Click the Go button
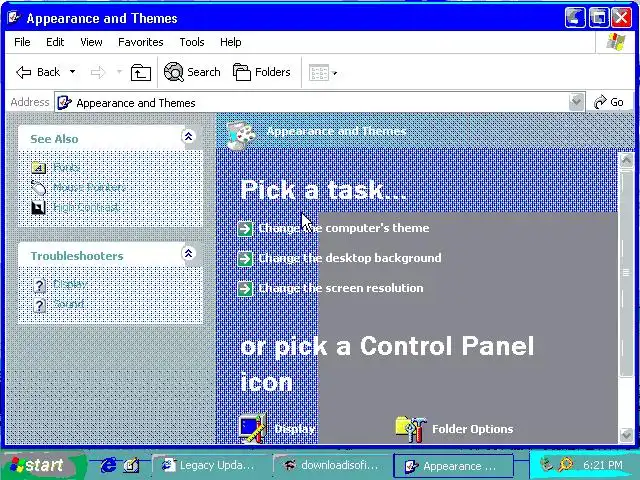This screenshot has width=640, height=480. (608, 102)
